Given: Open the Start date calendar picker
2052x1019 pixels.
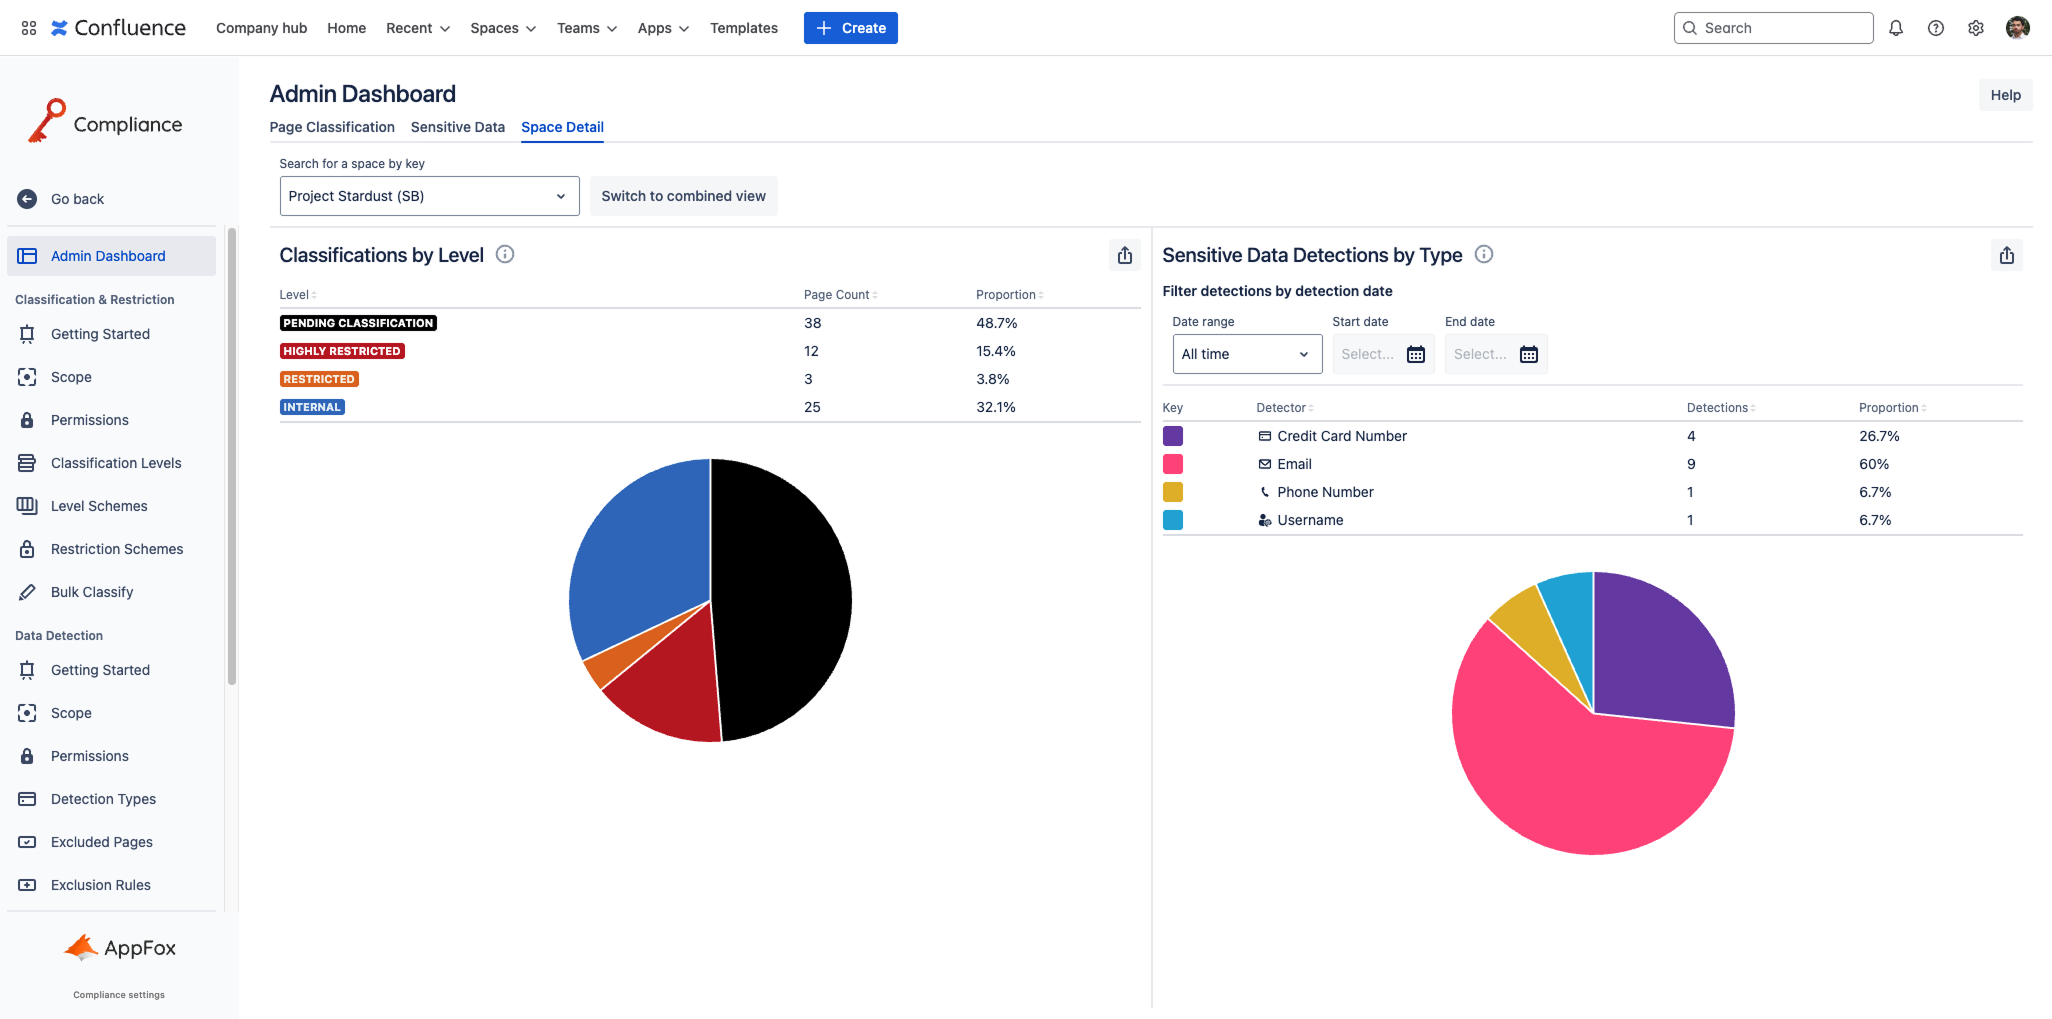Looking at the screenshot, I should tap(1415, 354).
